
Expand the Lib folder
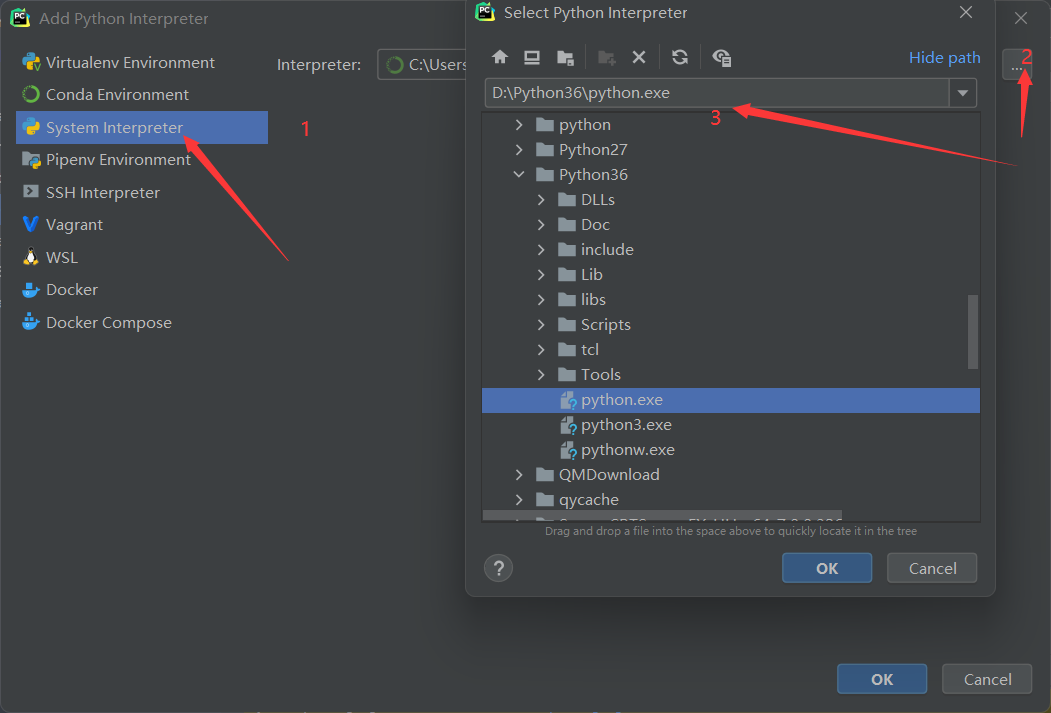[x=541, y=275]
